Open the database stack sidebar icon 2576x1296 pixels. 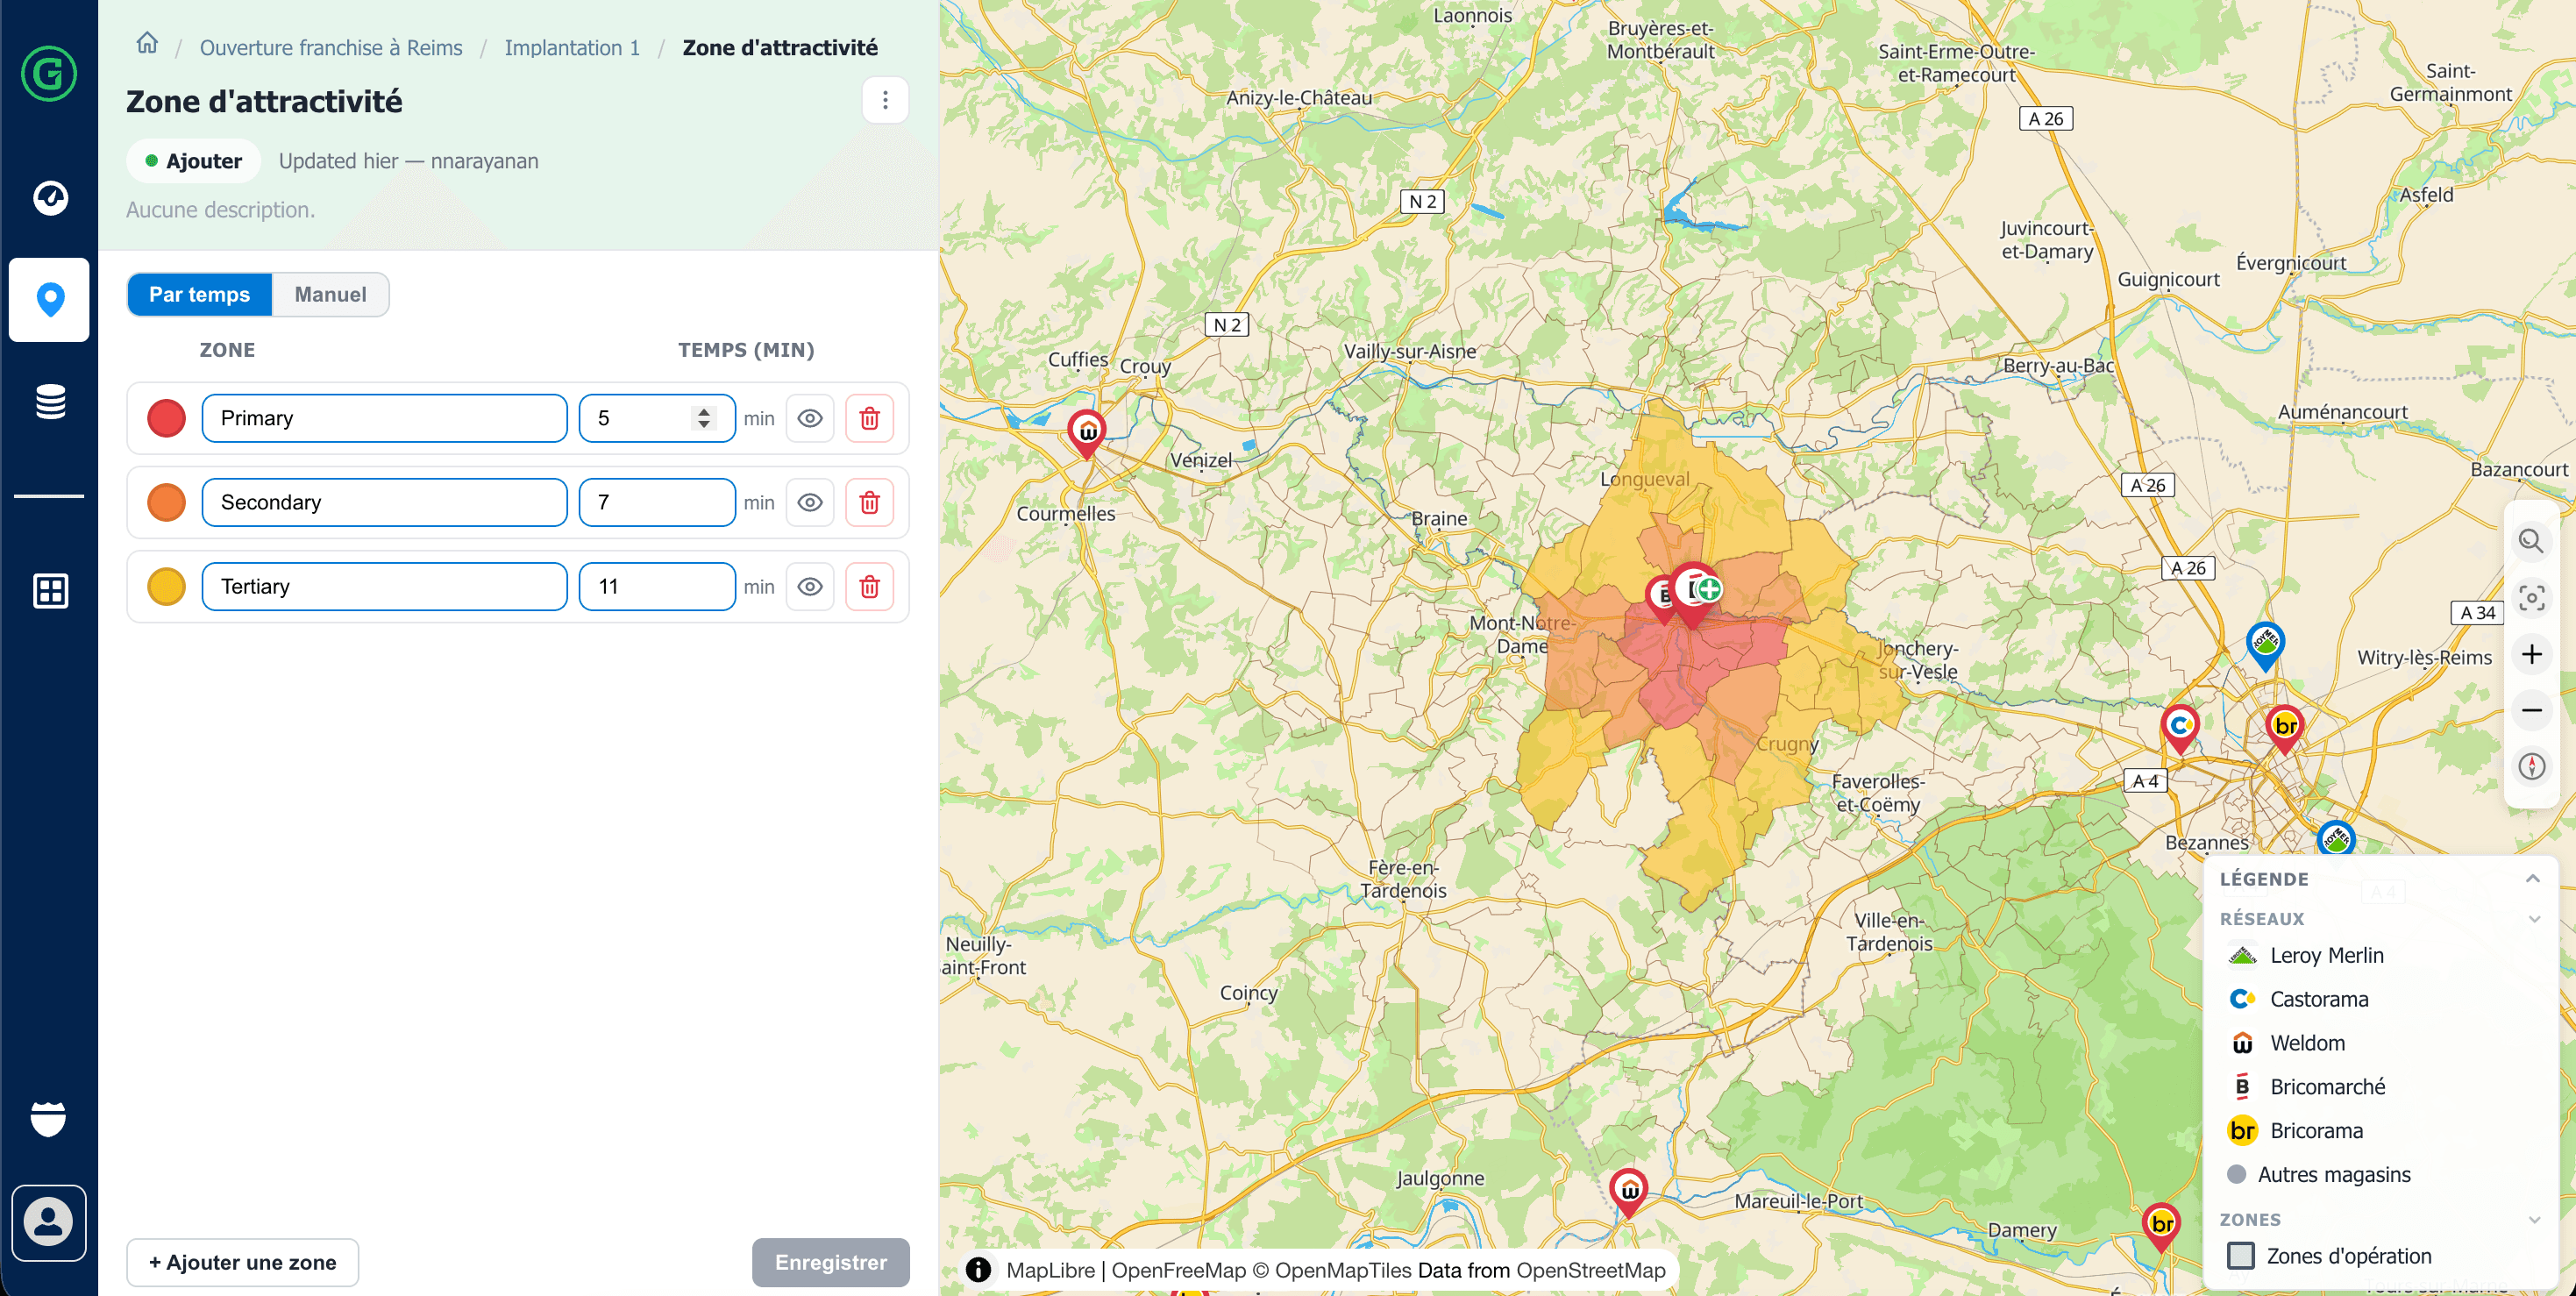pyautogui.click(x=50, y=402)
